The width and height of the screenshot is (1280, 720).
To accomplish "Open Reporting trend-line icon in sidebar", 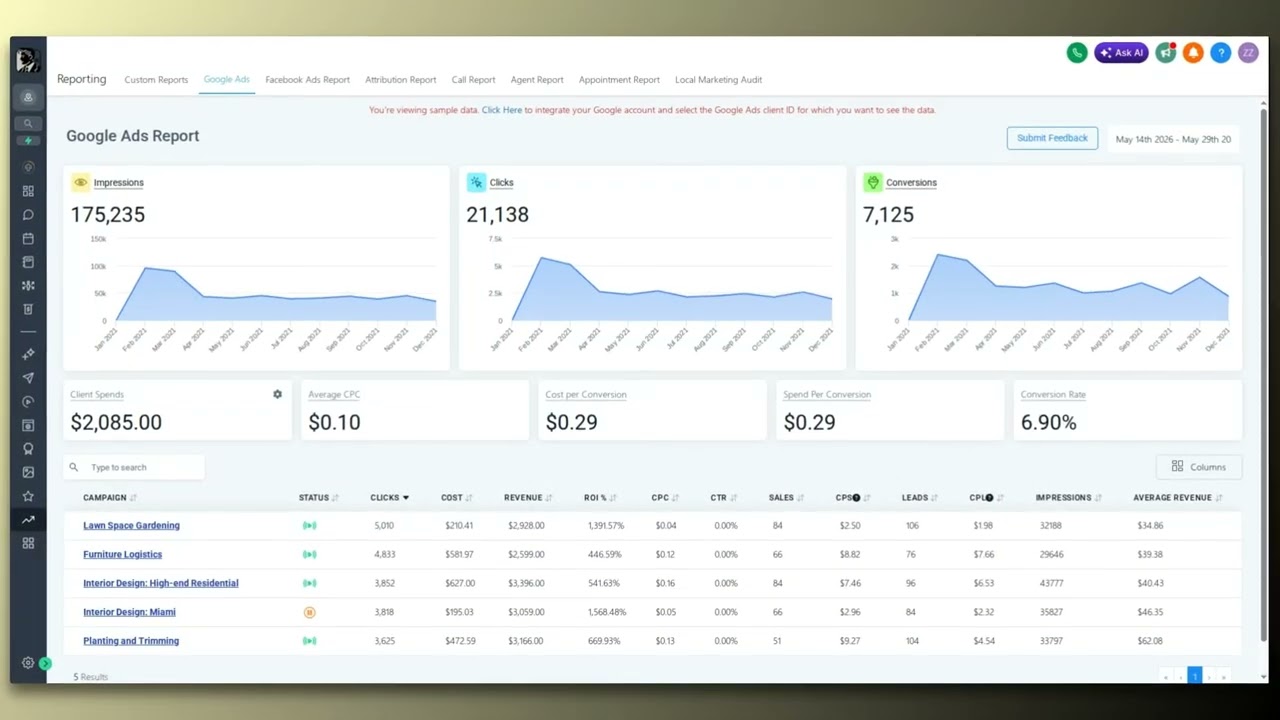I will (28, 519).
